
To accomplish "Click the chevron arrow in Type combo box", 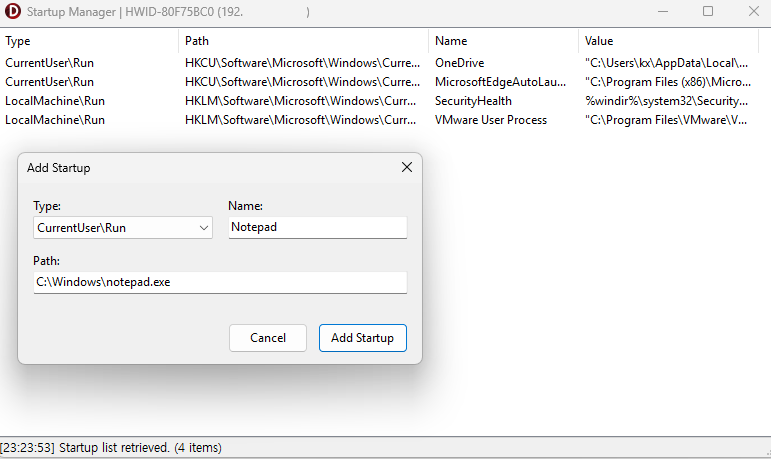I will pos(204,228).
